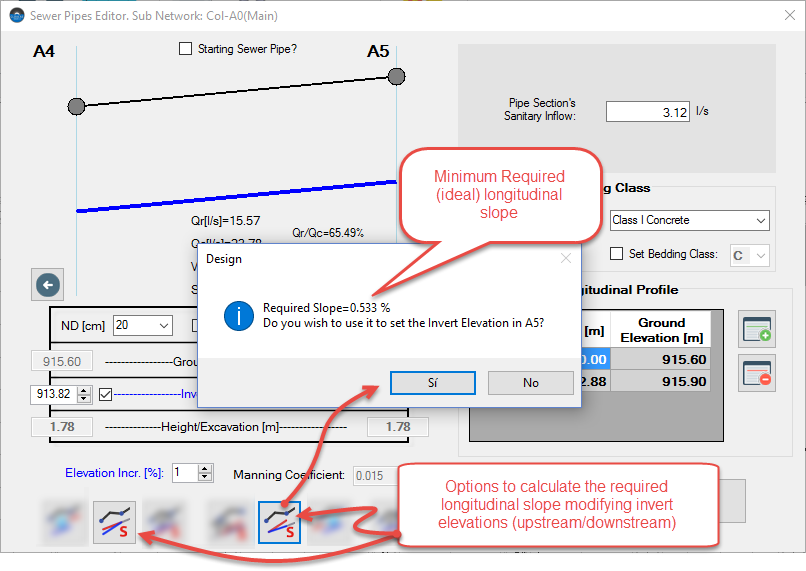Close the Design dialog with X
806x571 pixels.
coord(565,258)
